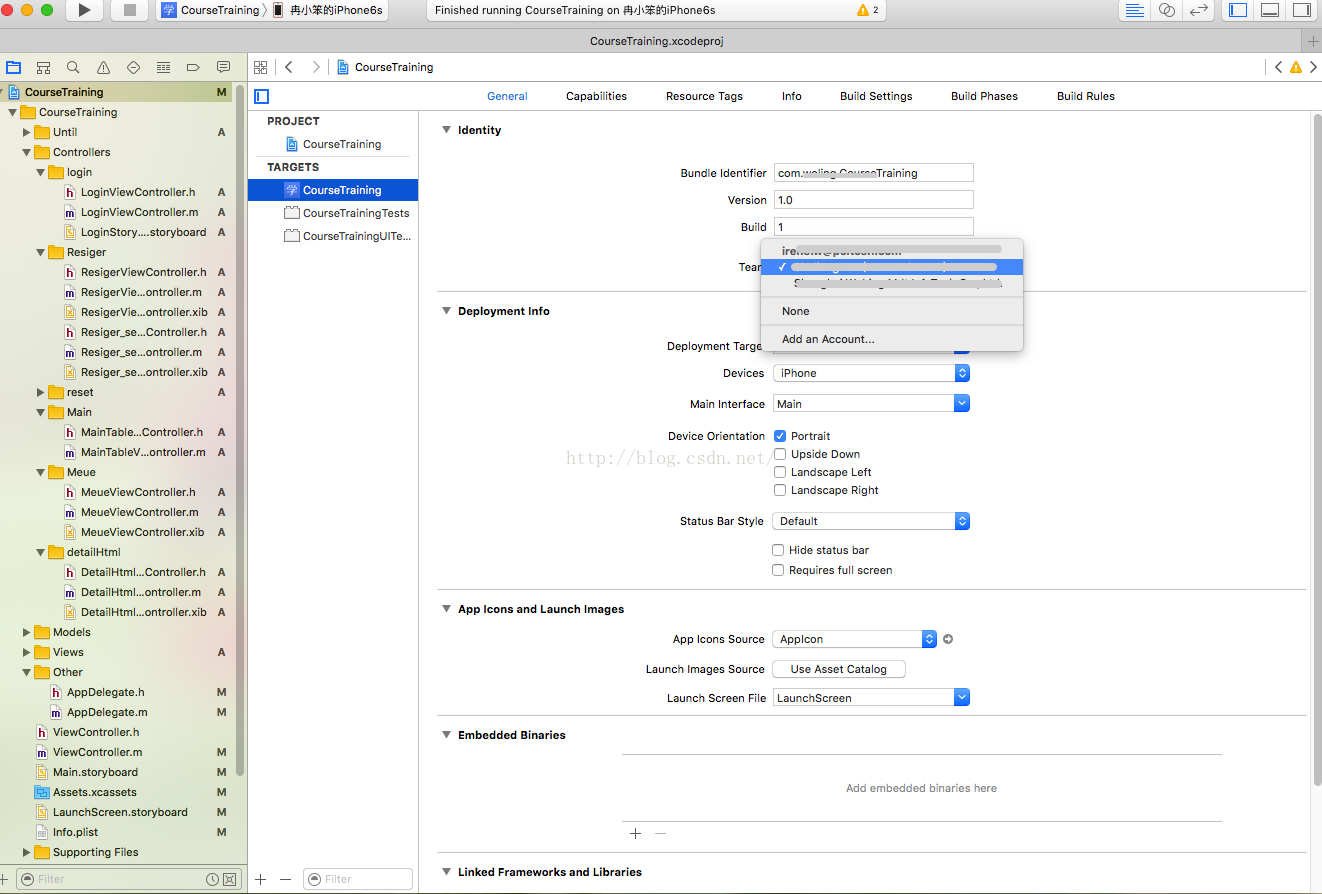Click the Bundle Identifier text field
1322x894 pixels.
tap(873, 173)
